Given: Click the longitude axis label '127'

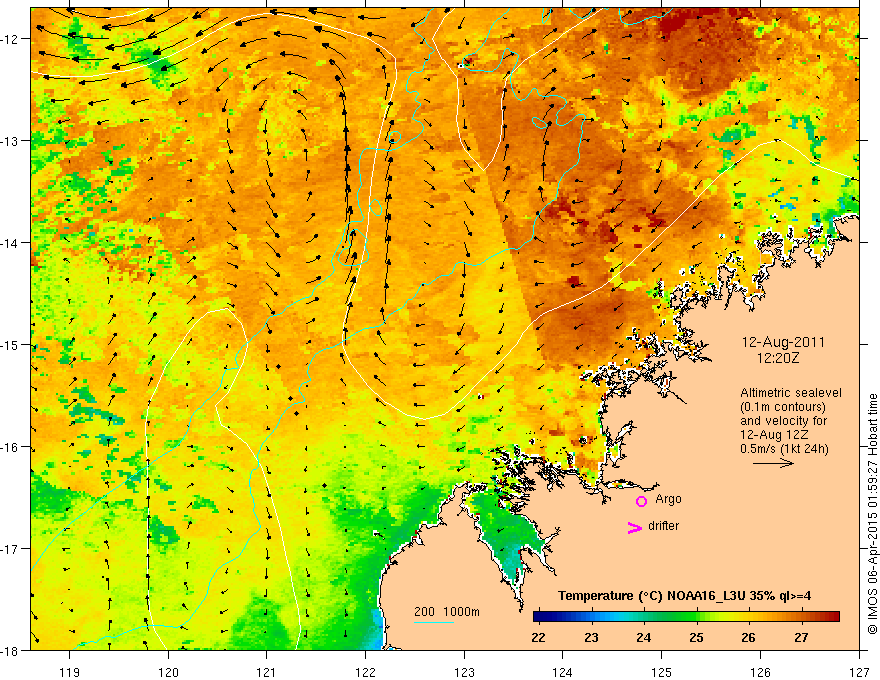Looking at the screenshot, I should 859,672.
